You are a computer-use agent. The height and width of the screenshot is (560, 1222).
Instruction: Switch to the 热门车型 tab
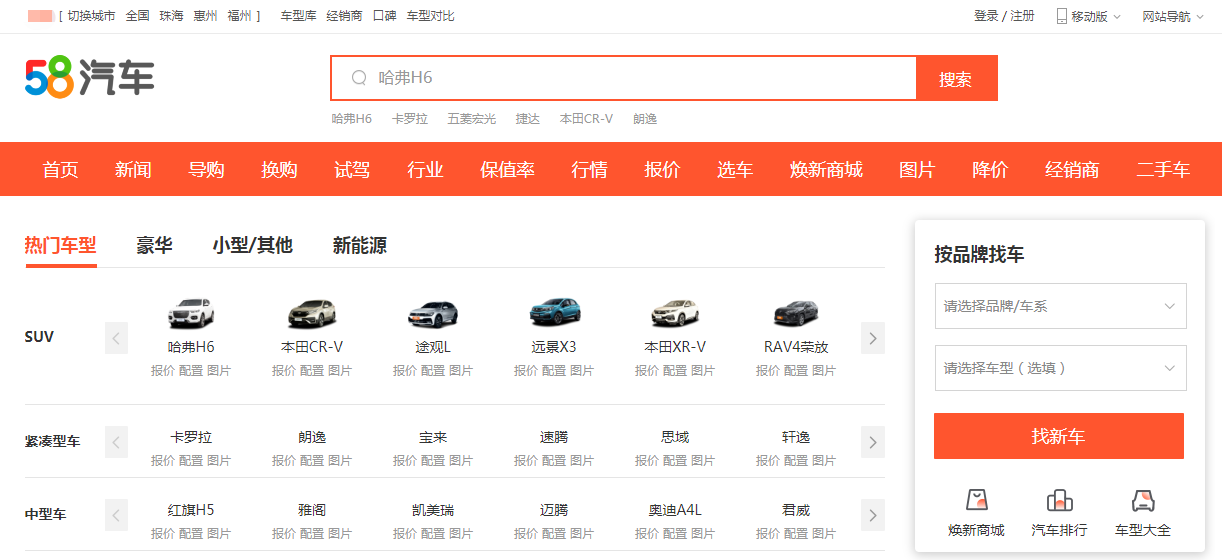point(60,246)
